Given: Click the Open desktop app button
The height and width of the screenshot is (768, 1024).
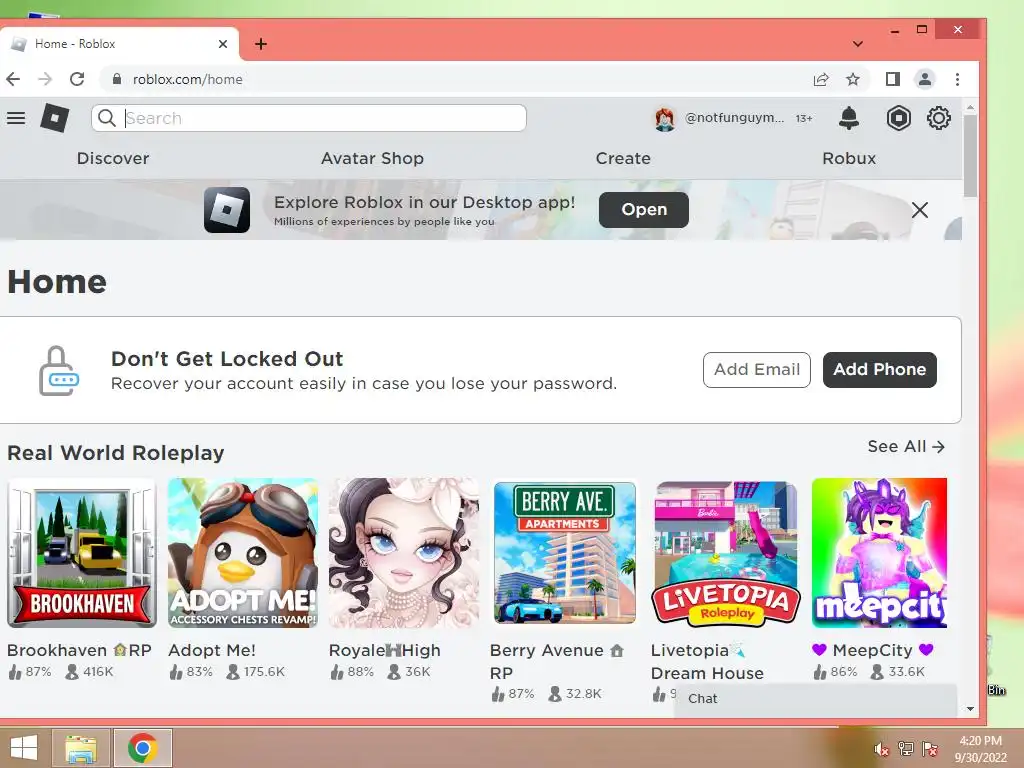Looking at the screenshot, I should click(x=644, y=210).
